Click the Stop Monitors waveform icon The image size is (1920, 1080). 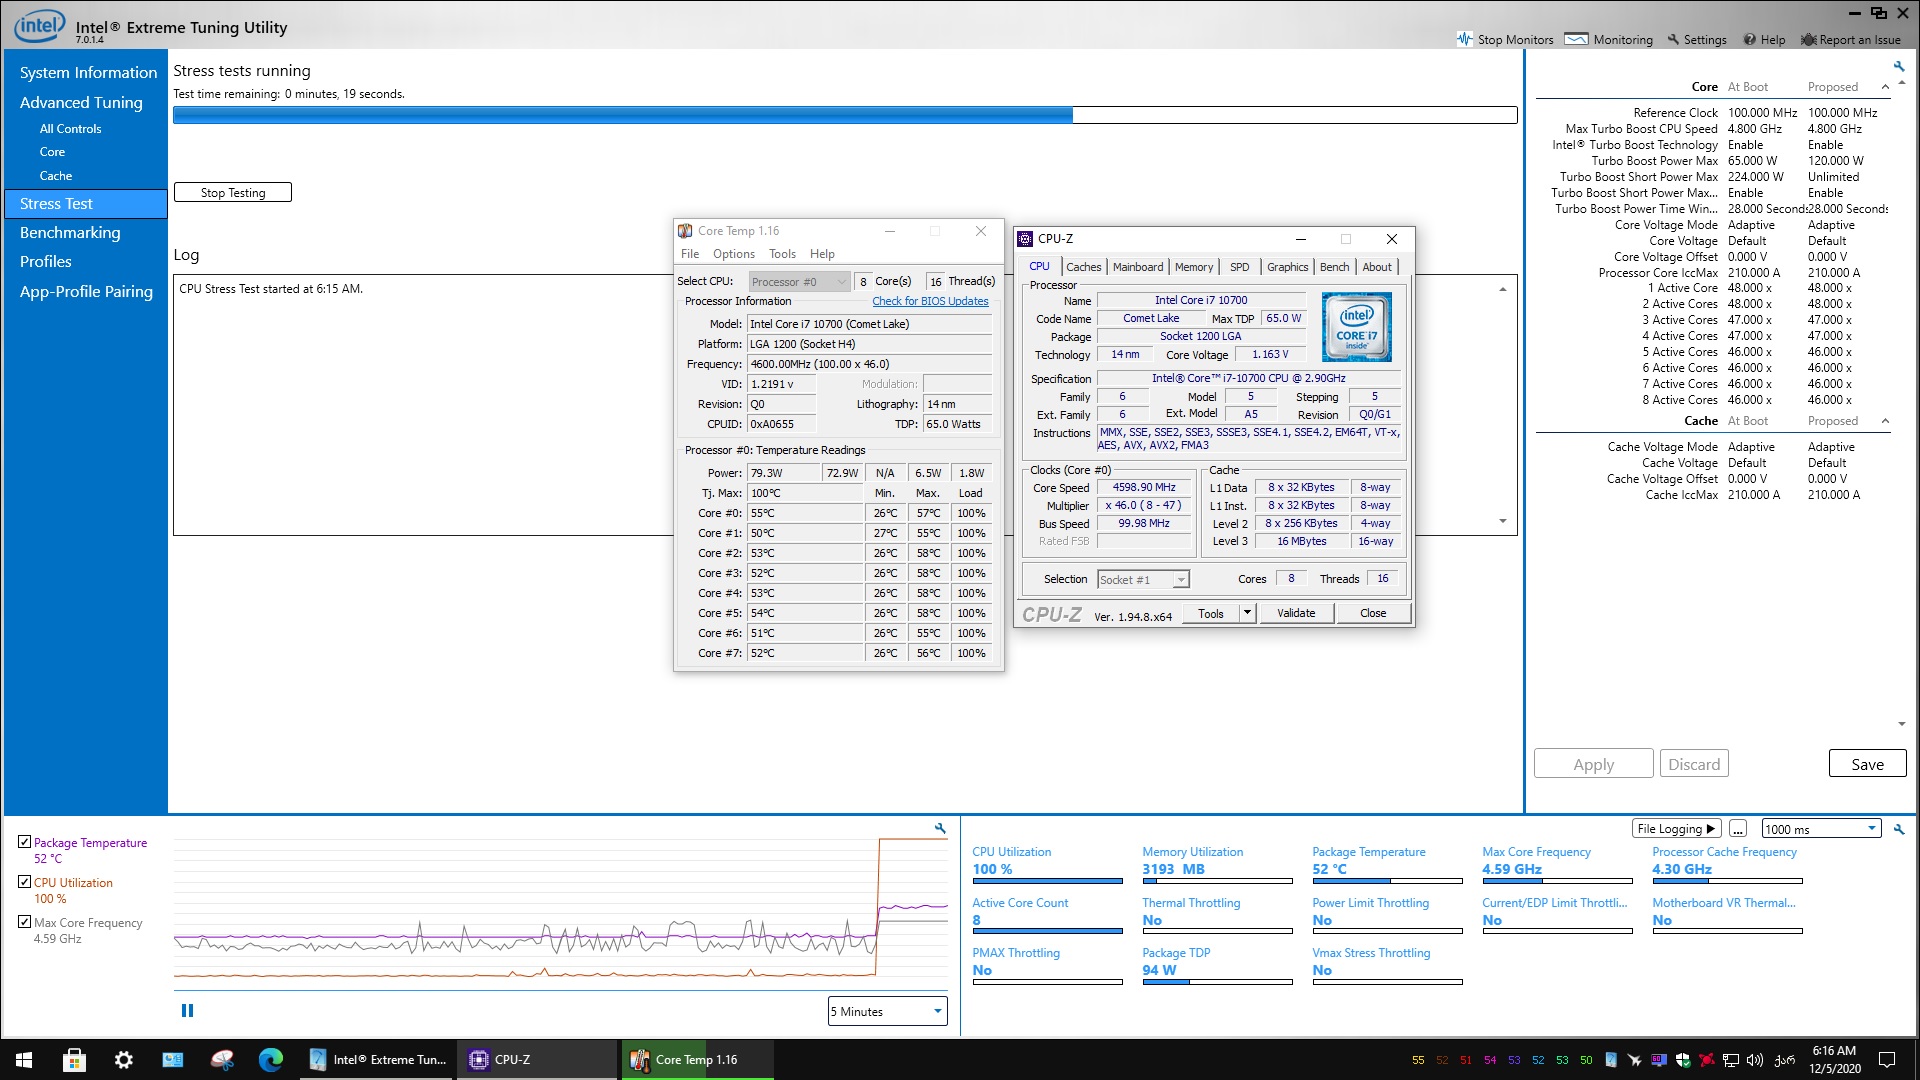(1465, 39)
